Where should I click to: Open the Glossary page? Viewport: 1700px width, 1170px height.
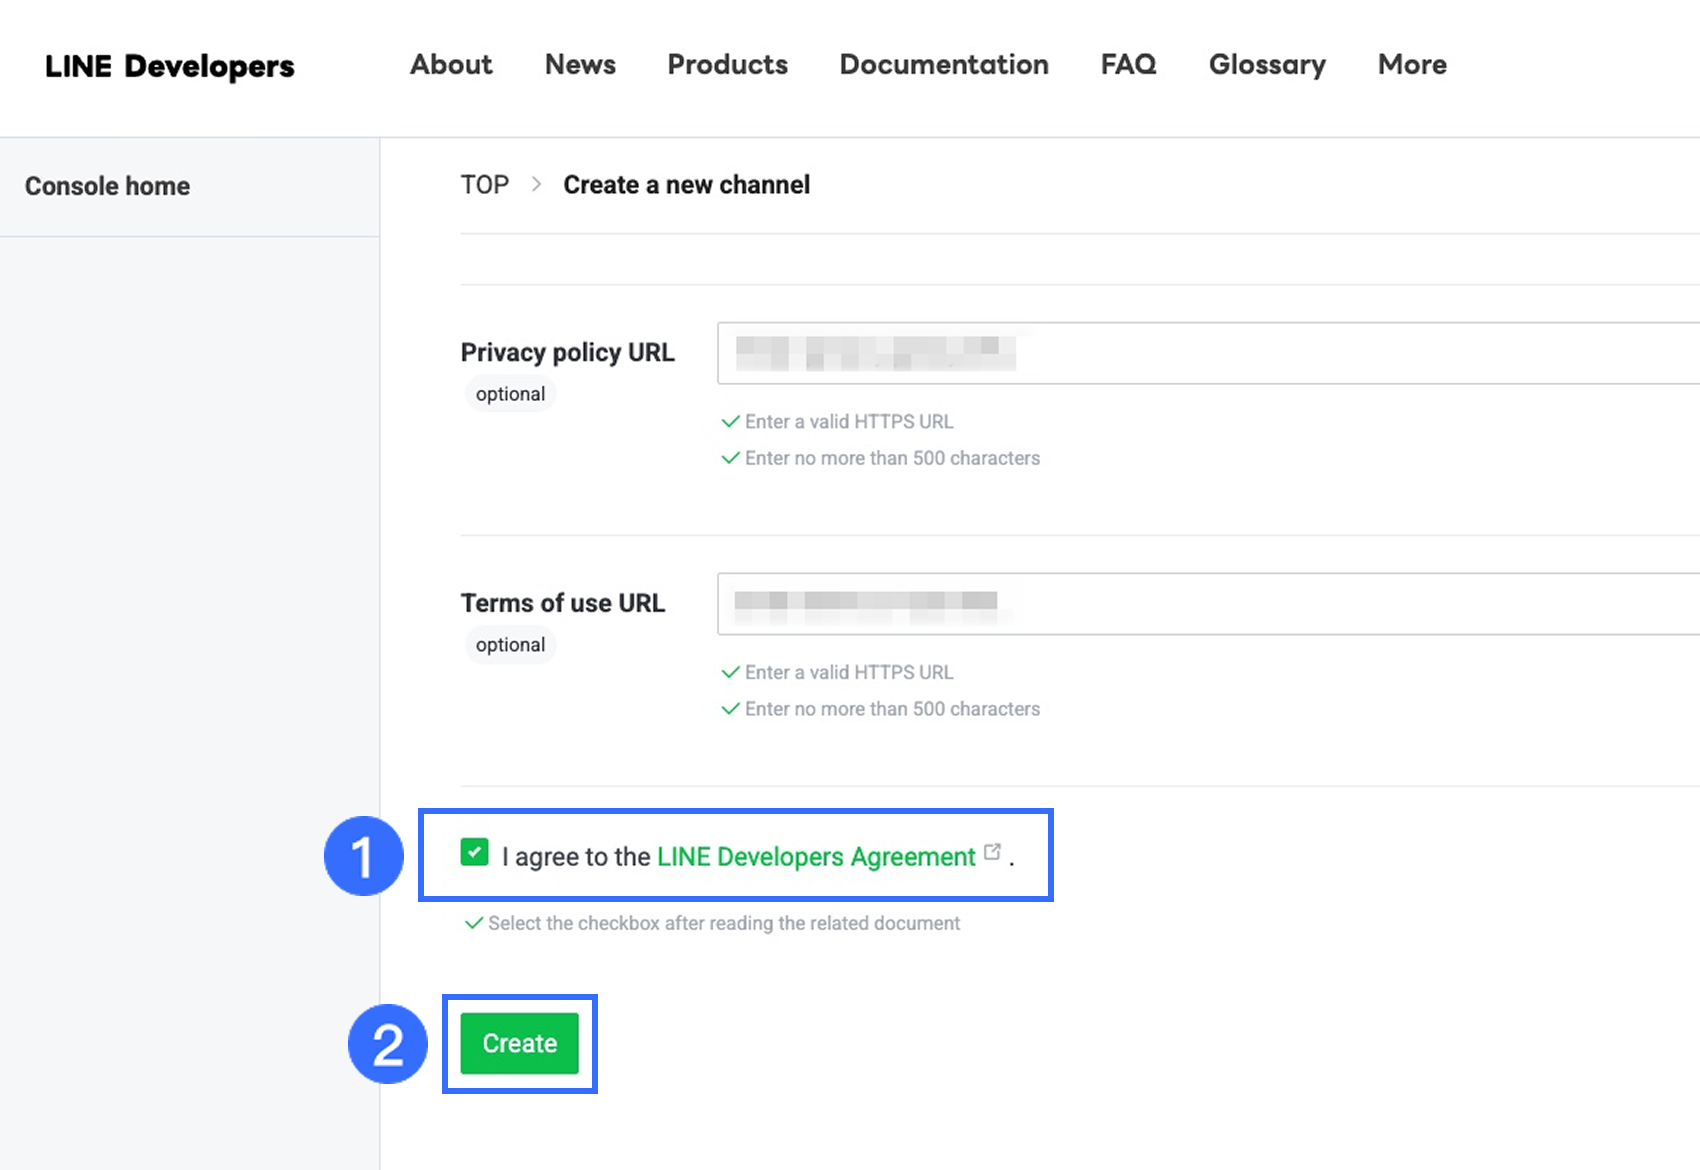click(1266, 65)
